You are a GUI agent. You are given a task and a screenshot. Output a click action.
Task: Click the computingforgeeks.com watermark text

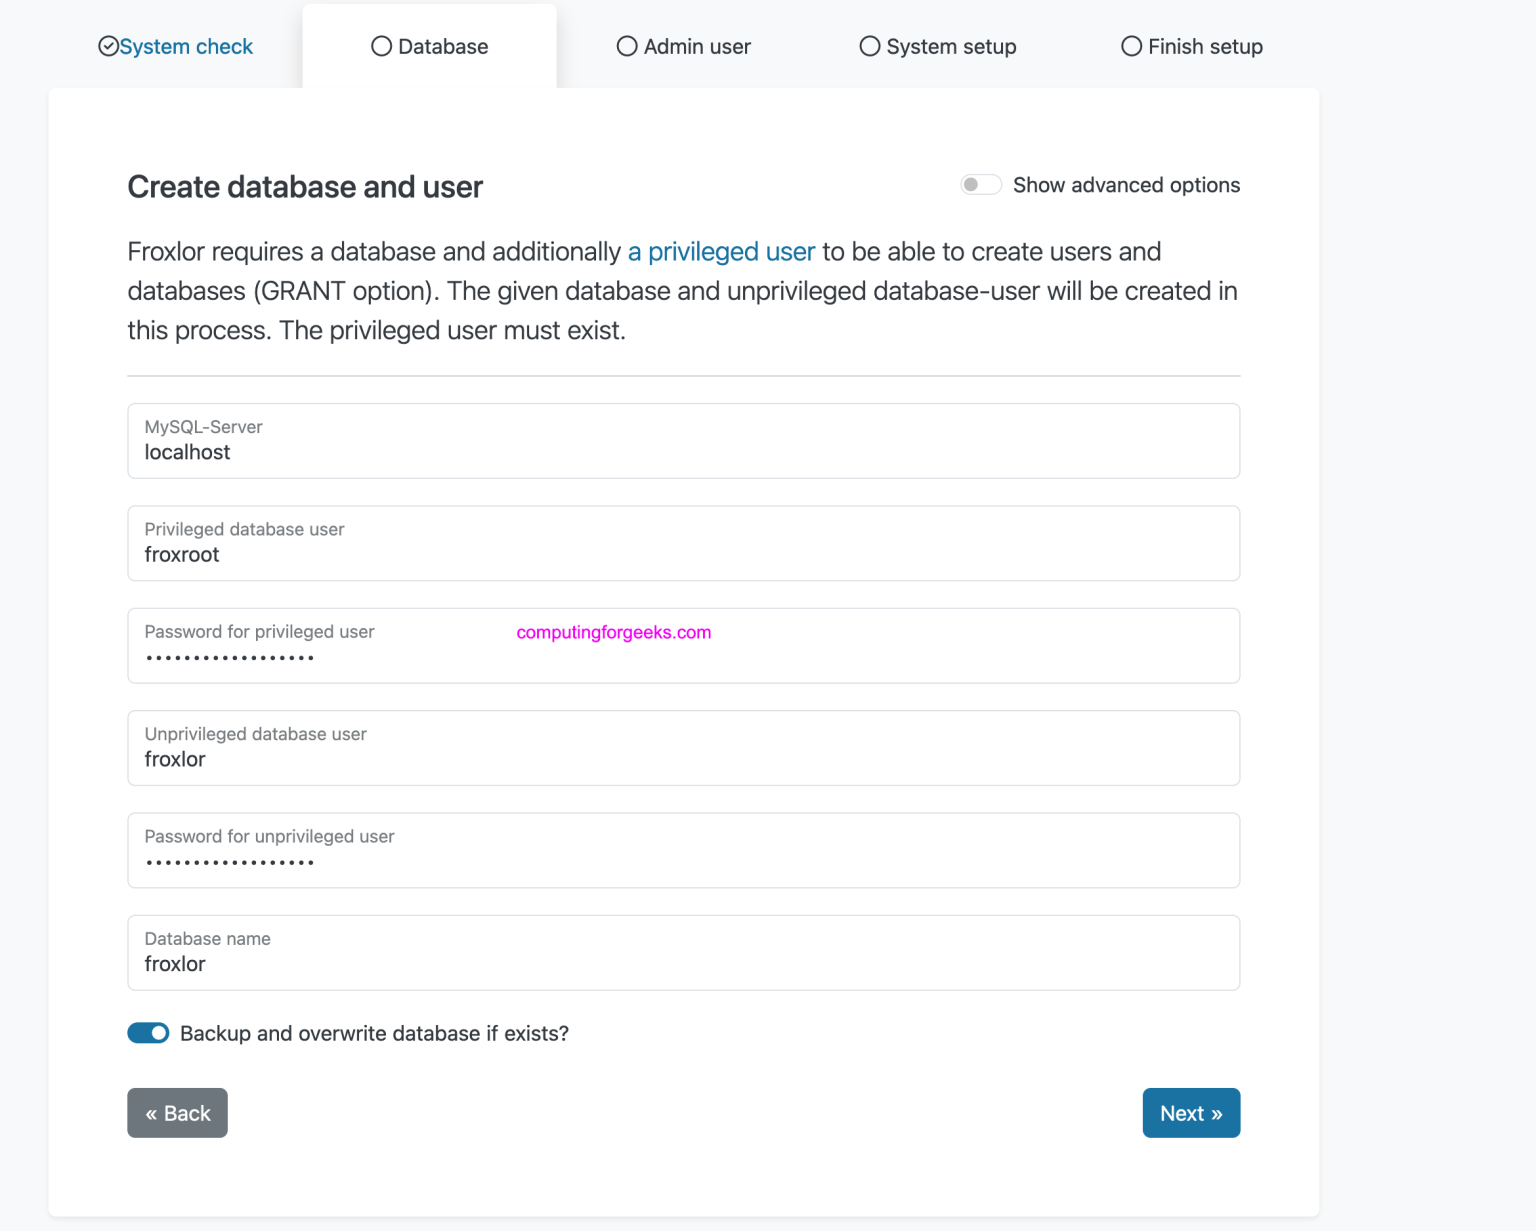613,632
